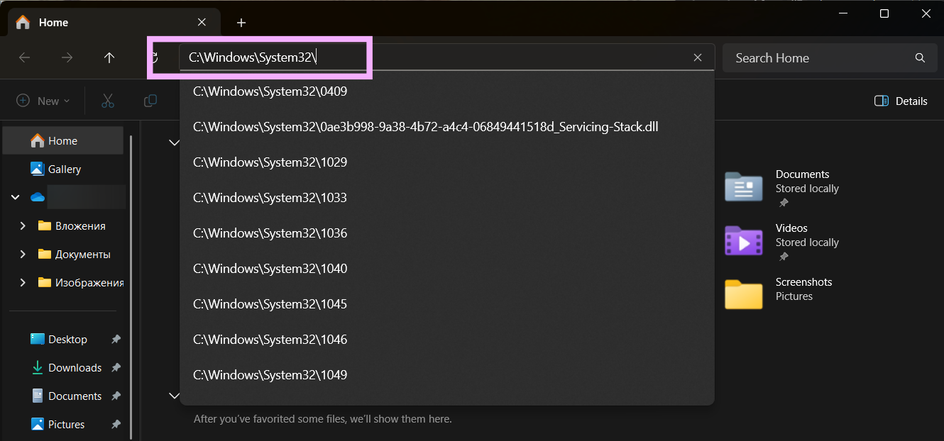This screenshot has width=944, height=441.
Task: Open Gallery in navigation pane
Action: (x=64, y=169)
